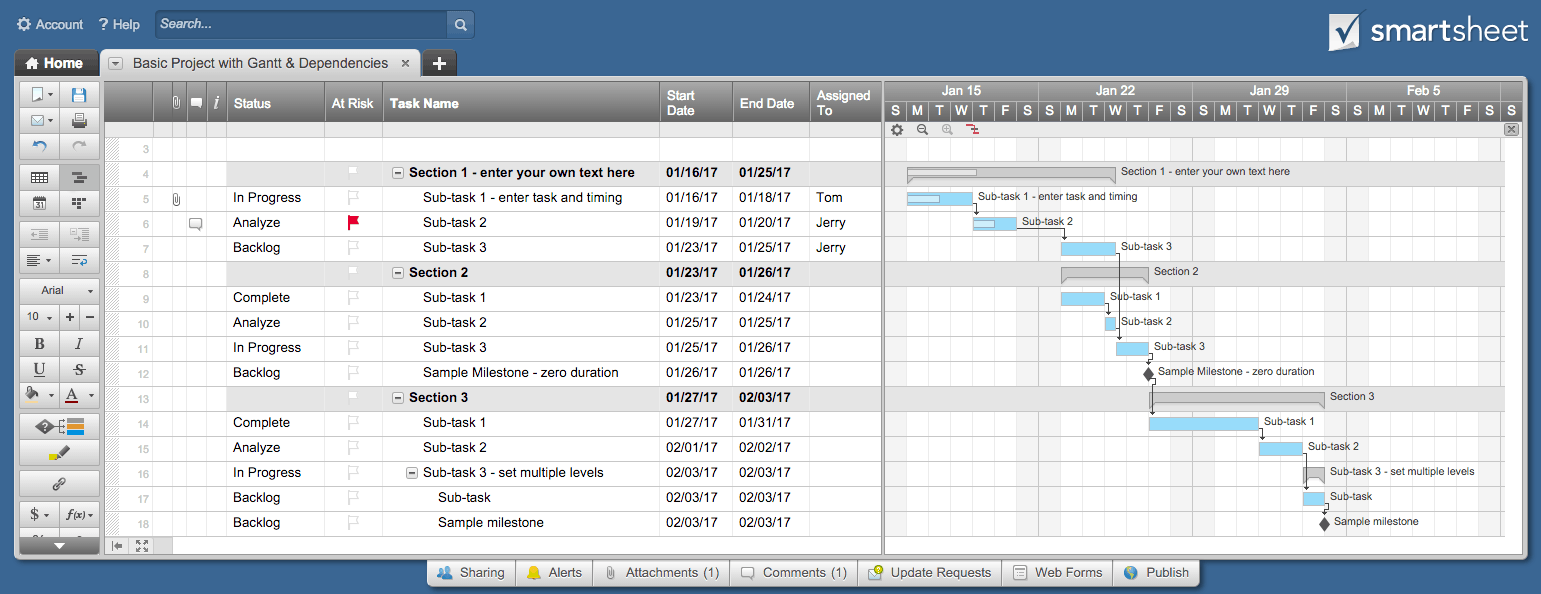Open conditional formatting rules icon
Screen dimensions: 1541x594
click(59, 427)
